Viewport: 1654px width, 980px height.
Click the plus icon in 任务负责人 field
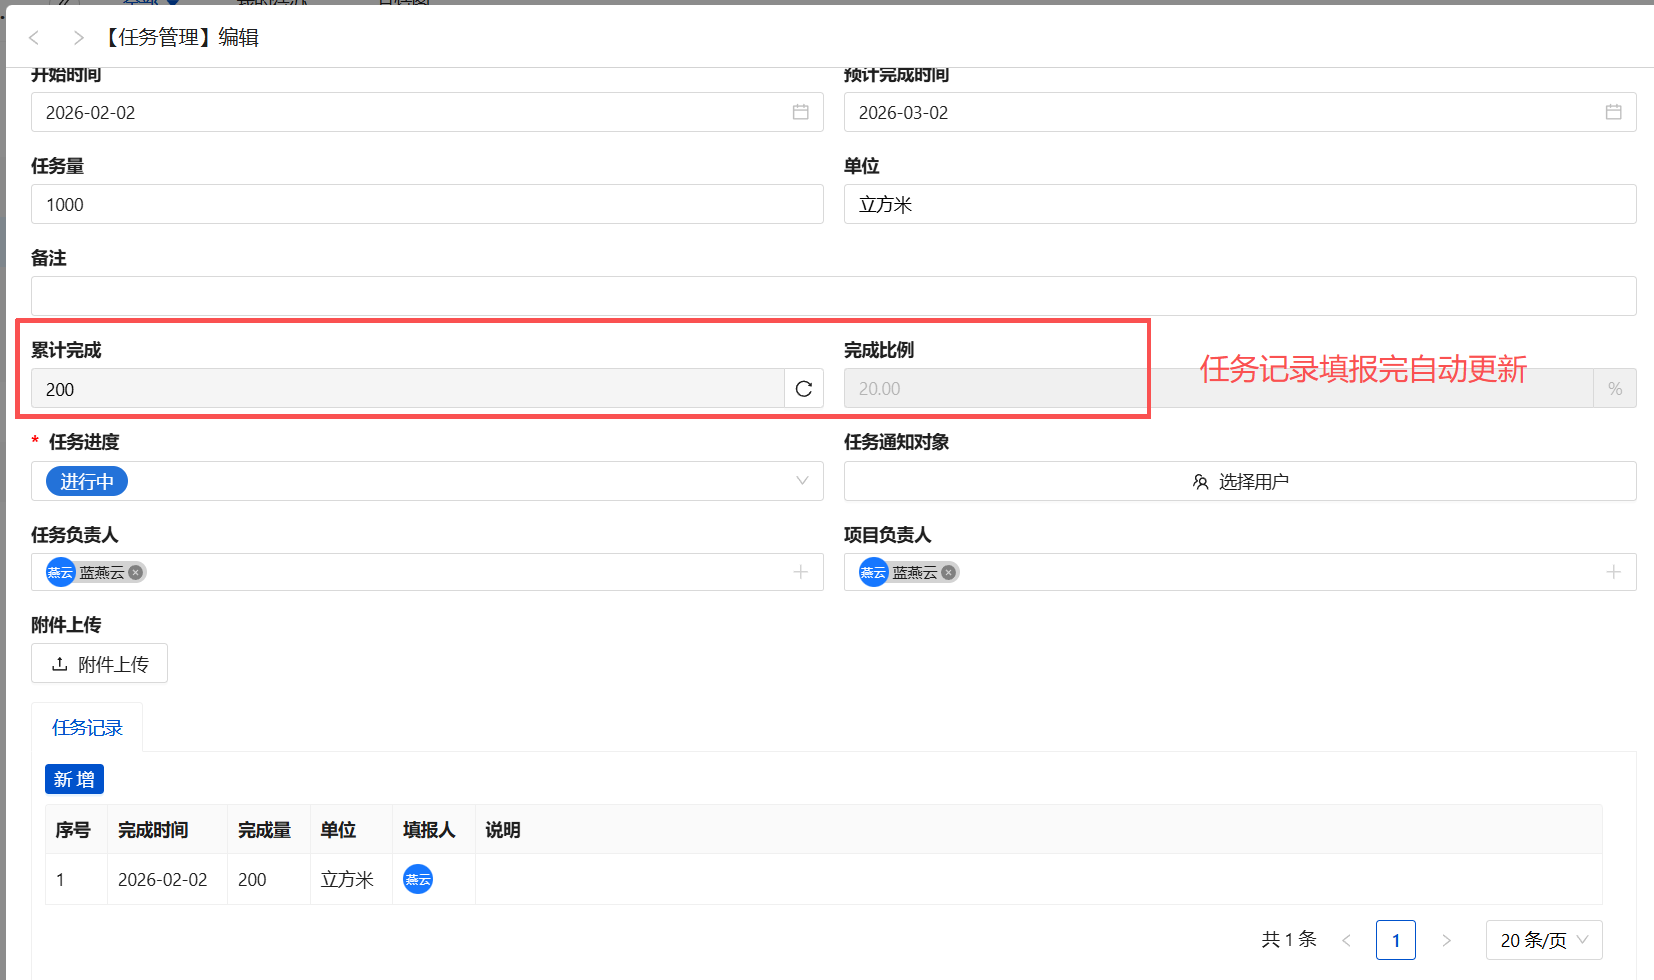(800, 572)
